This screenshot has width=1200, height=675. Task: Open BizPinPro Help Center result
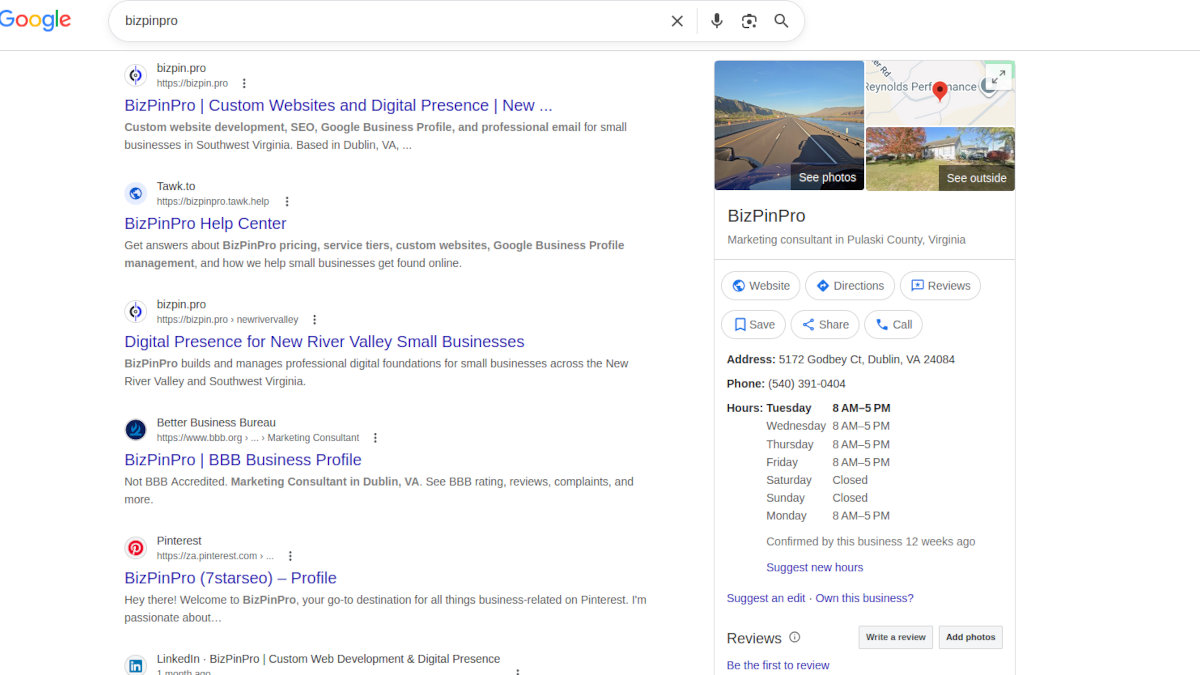click(205, 223)
